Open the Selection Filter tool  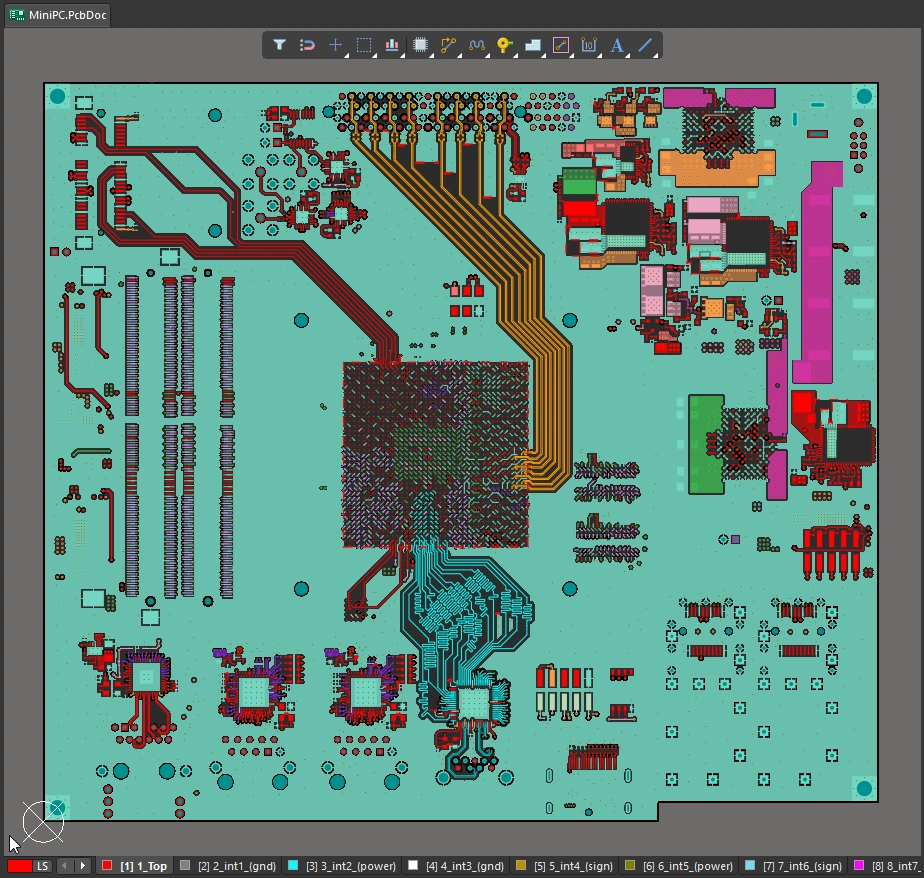280,45
